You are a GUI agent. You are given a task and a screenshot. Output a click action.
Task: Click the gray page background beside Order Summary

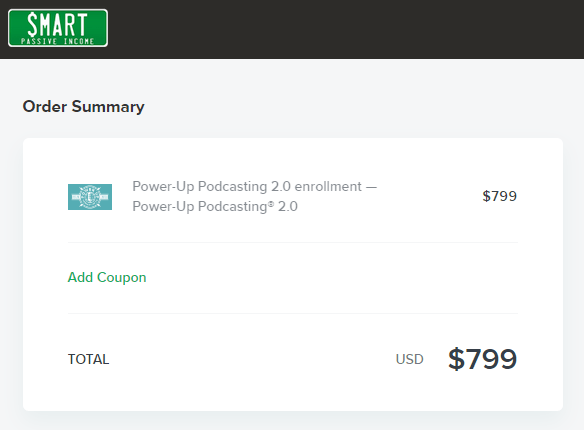click(354, 106)
